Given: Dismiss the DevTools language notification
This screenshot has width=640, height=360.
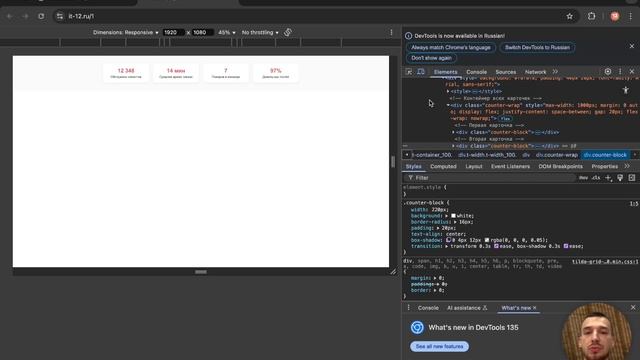Looking at the screenshot, I should pyautogui.click(x=632, y=46).
